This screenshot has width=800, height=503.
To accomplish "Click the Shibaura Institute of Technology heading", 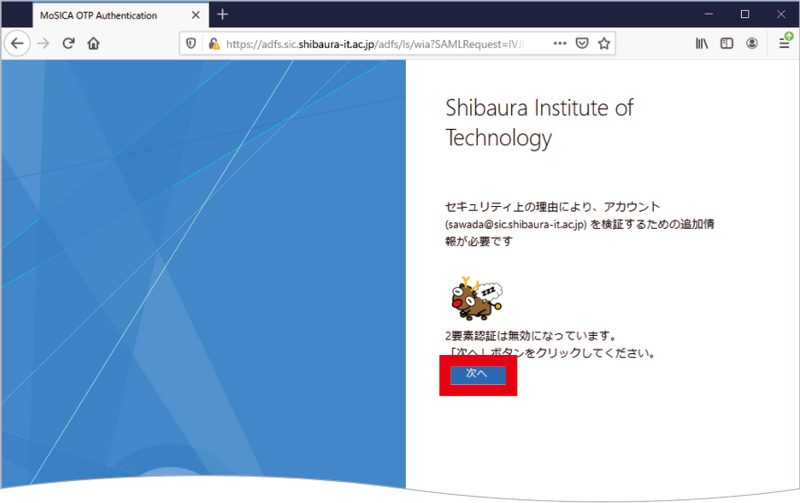I will [539, 123].
